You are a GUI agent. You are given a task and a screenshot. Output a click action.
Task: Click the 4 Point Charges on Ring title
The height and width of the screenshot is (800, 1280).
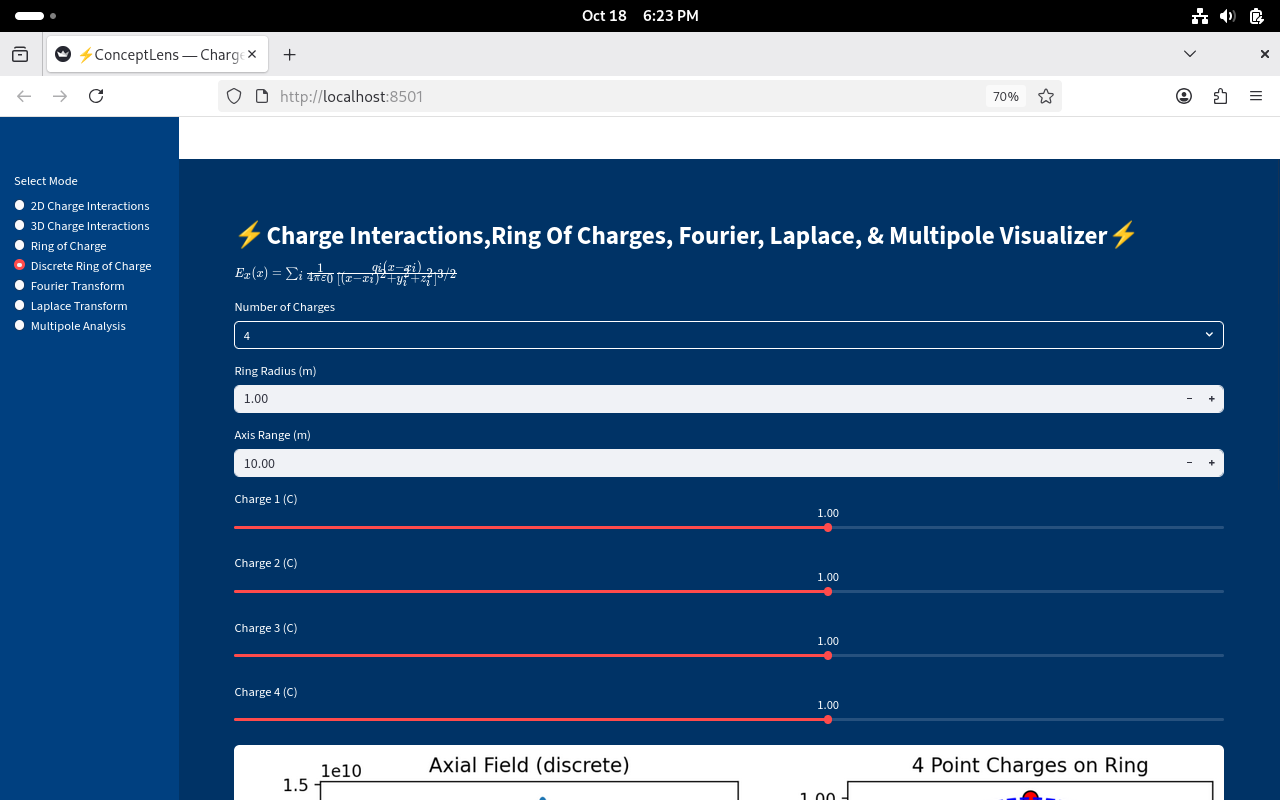(x=1030, y=765)
